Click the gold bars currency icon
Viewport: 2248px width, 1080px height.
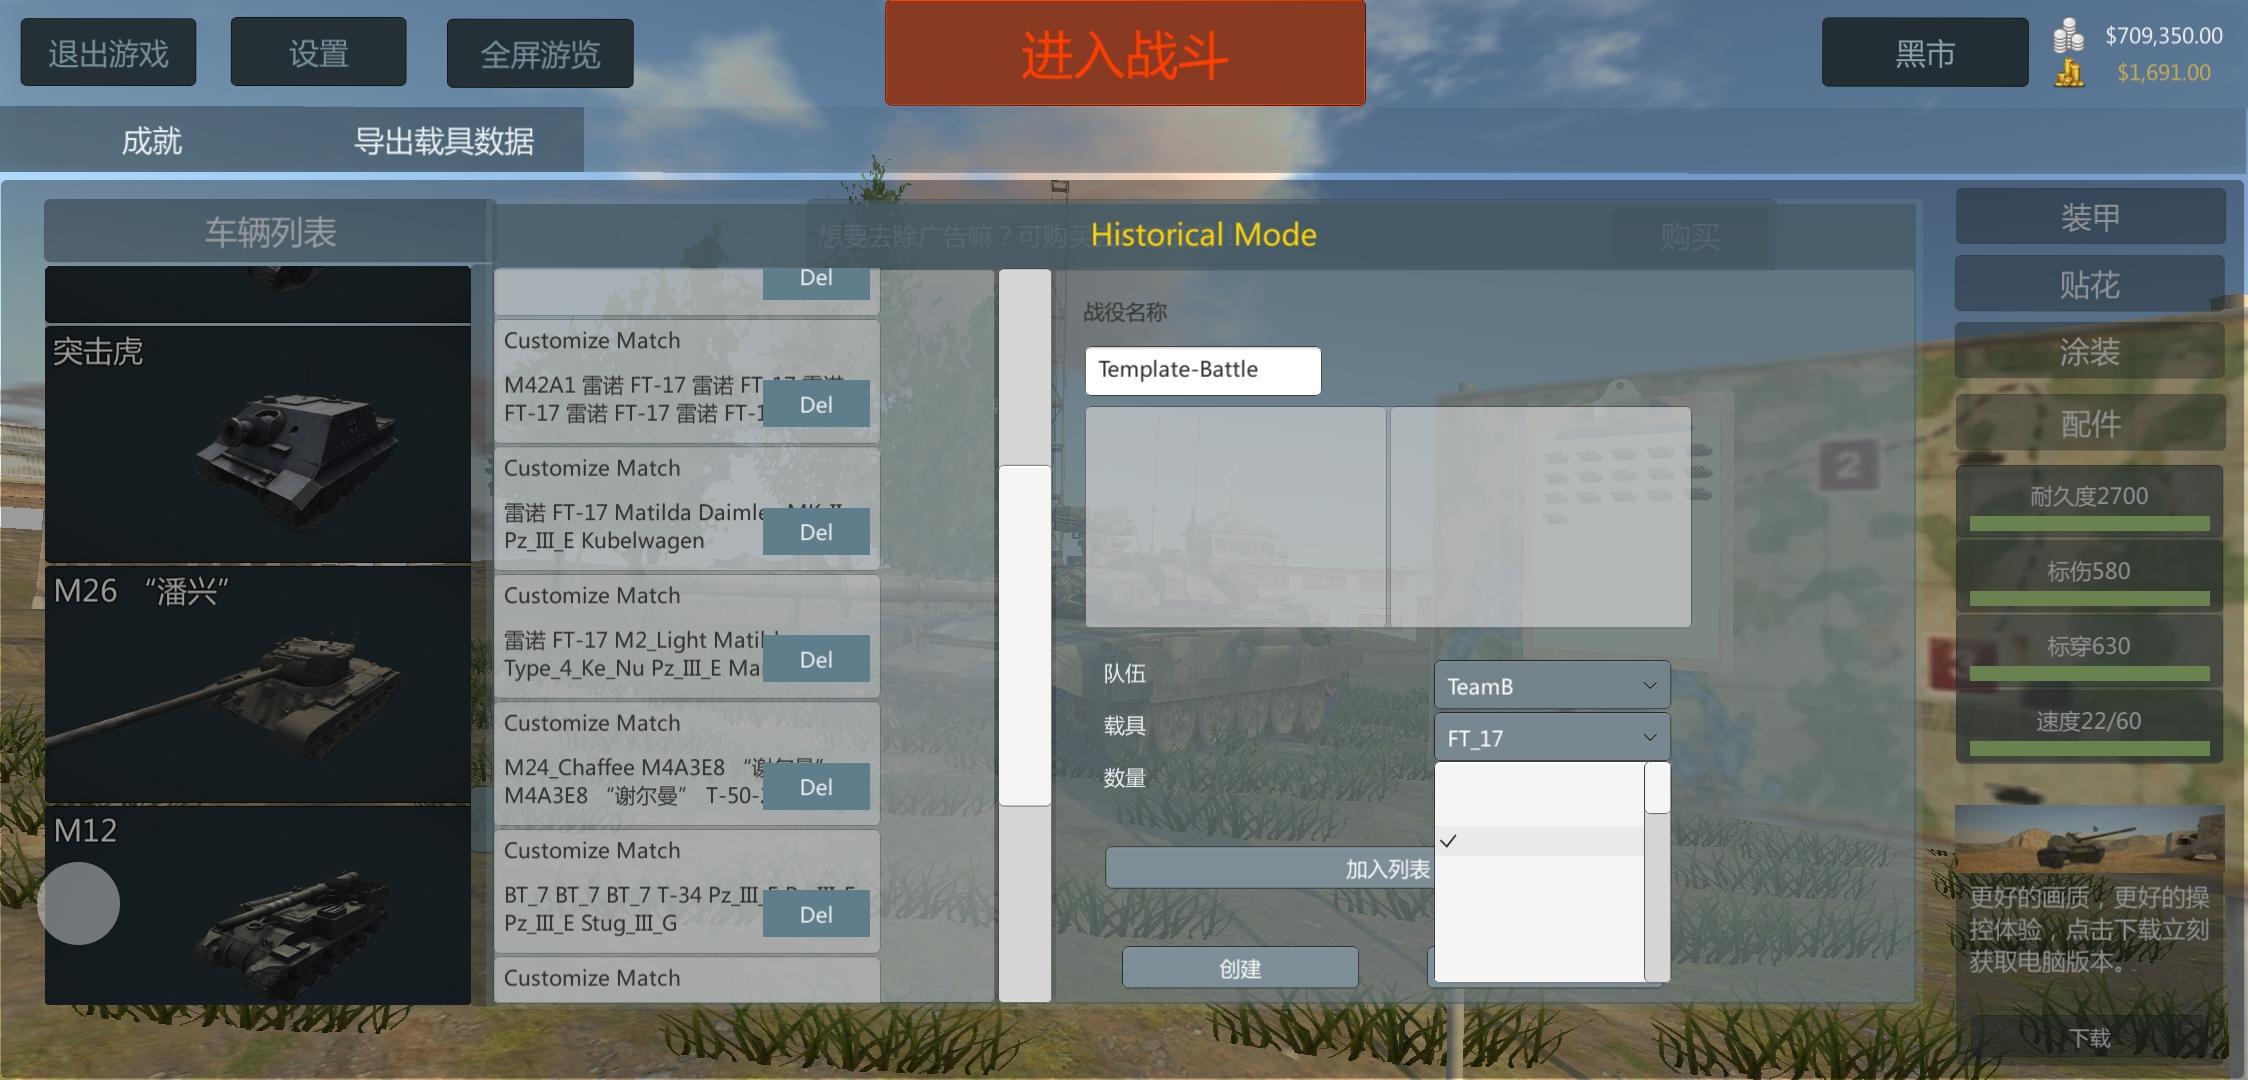pos(2069,73)
